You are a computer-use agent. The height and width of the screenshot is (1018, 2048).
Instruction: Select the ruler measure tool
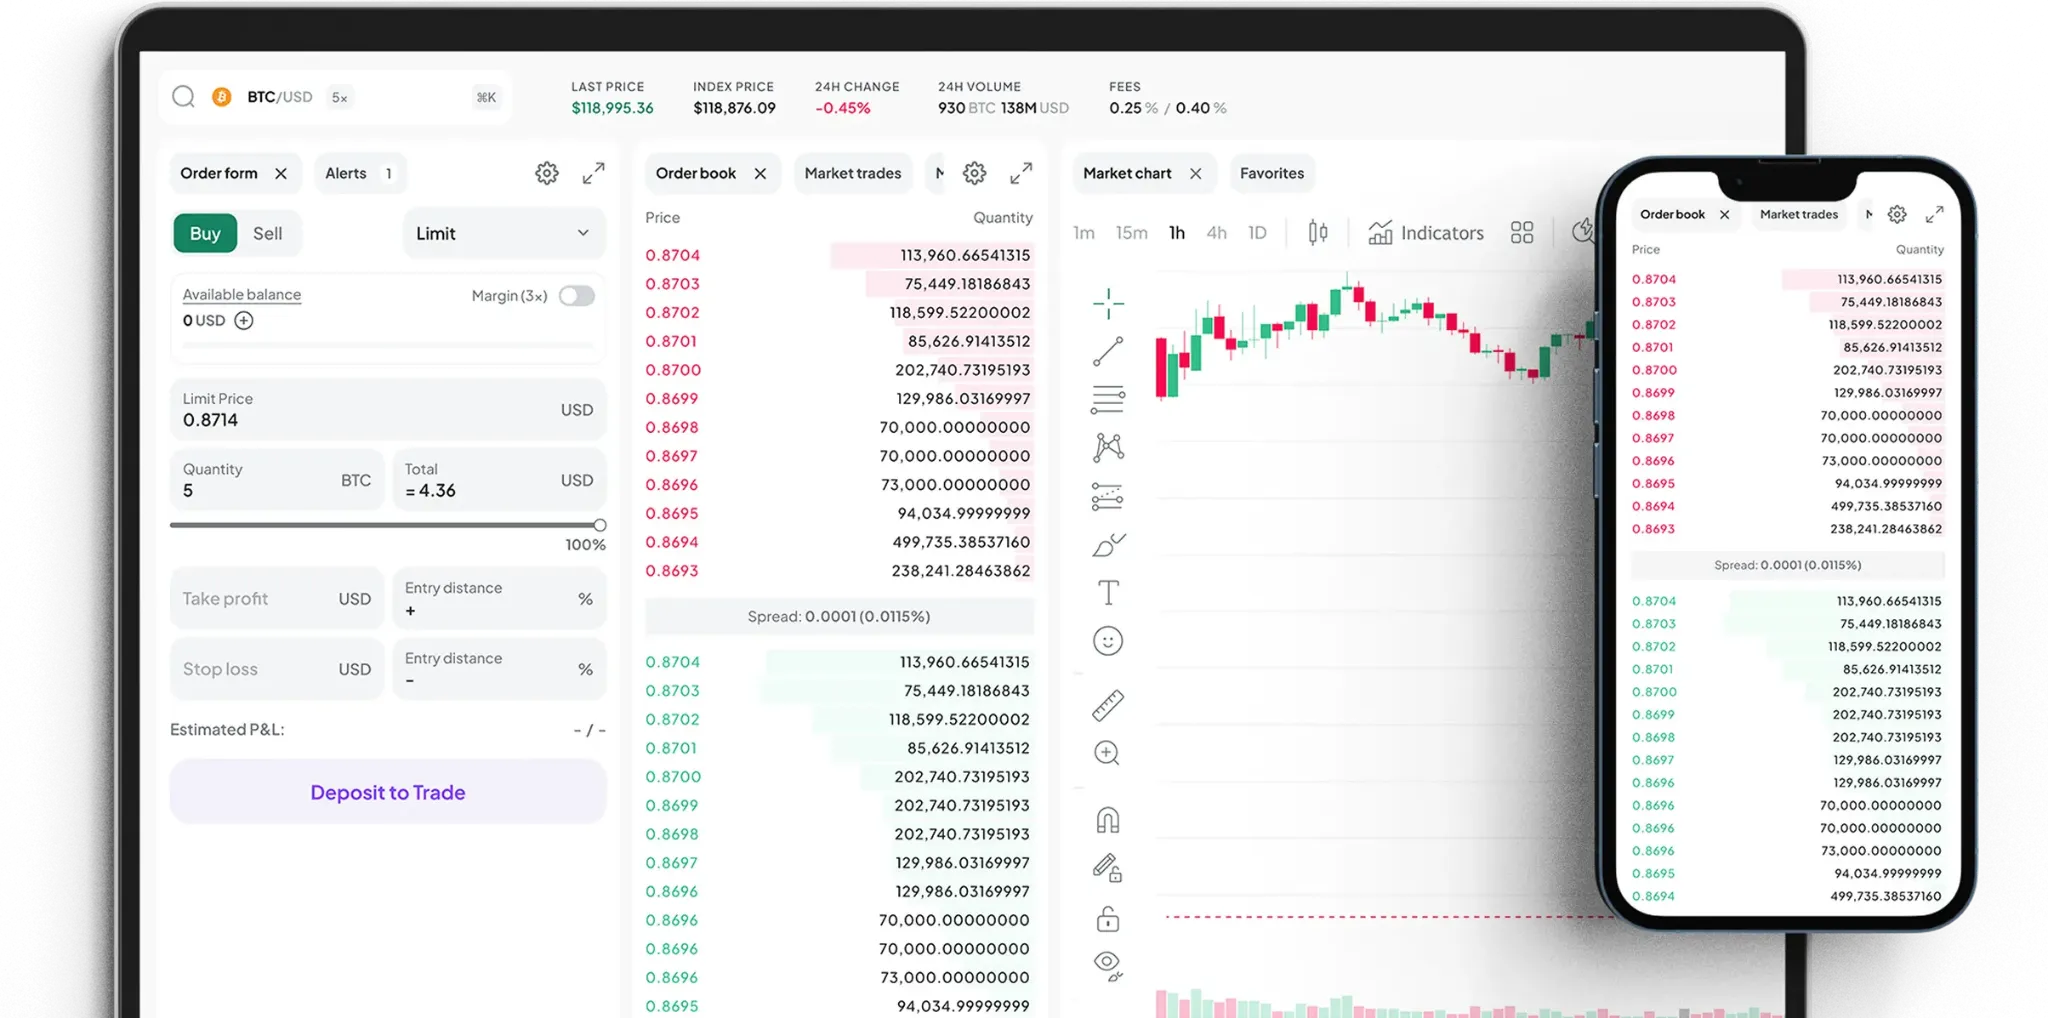tap(1108, 706)
